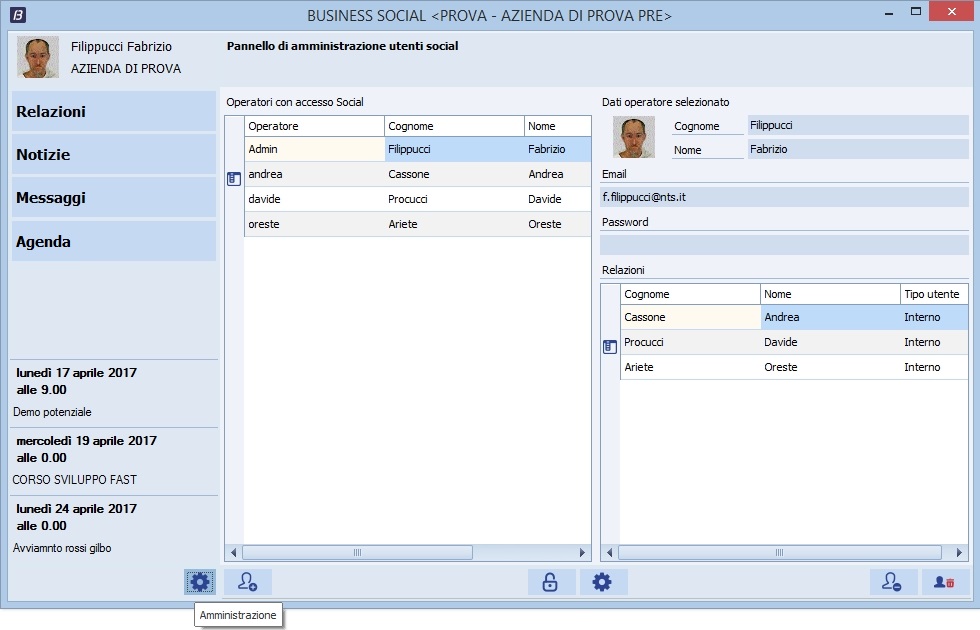Select Ariete Oreste in the Relazioni table
The height and width of the screenshot is (630, 980).
coord(690,367)
